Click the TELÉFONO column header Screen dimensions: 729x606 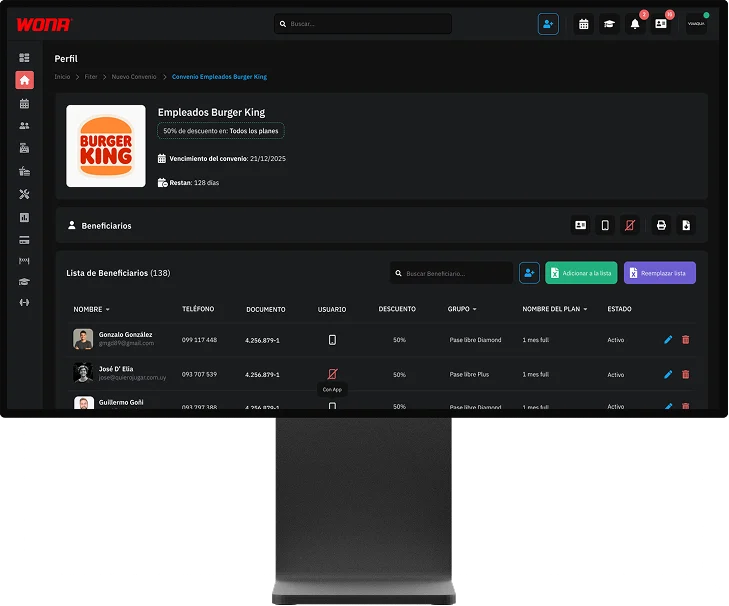coord(198,309)
